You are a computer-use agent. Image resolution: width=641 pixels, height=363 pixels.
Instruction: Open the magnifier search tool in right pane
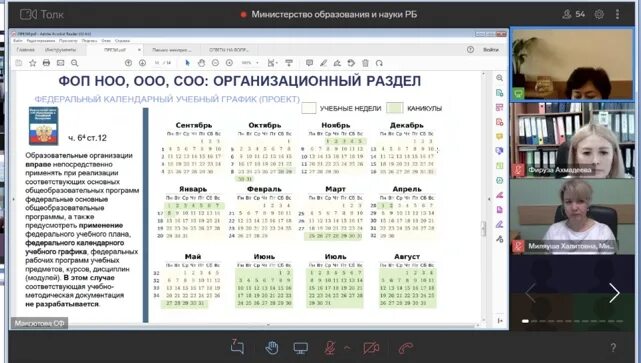pyautogui.click(x=500, y=78)
